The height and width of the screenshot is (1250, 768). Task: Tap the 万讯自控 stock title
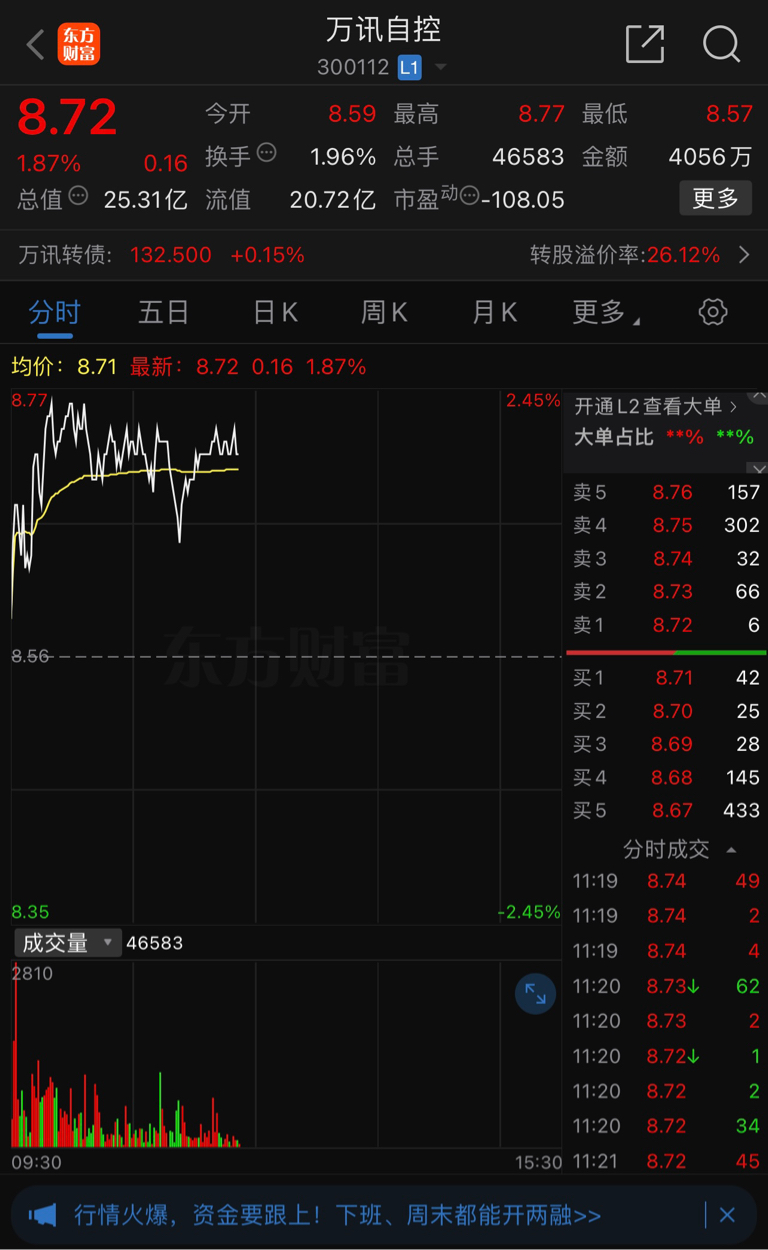click(x=383, y=30)
